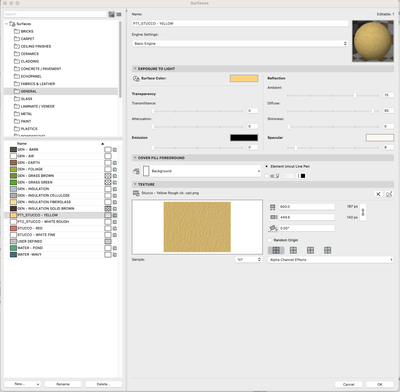Click texture icon of STUCCO - RED row
400x392 pixels.
pyautogui.click(x=115, y=228)
